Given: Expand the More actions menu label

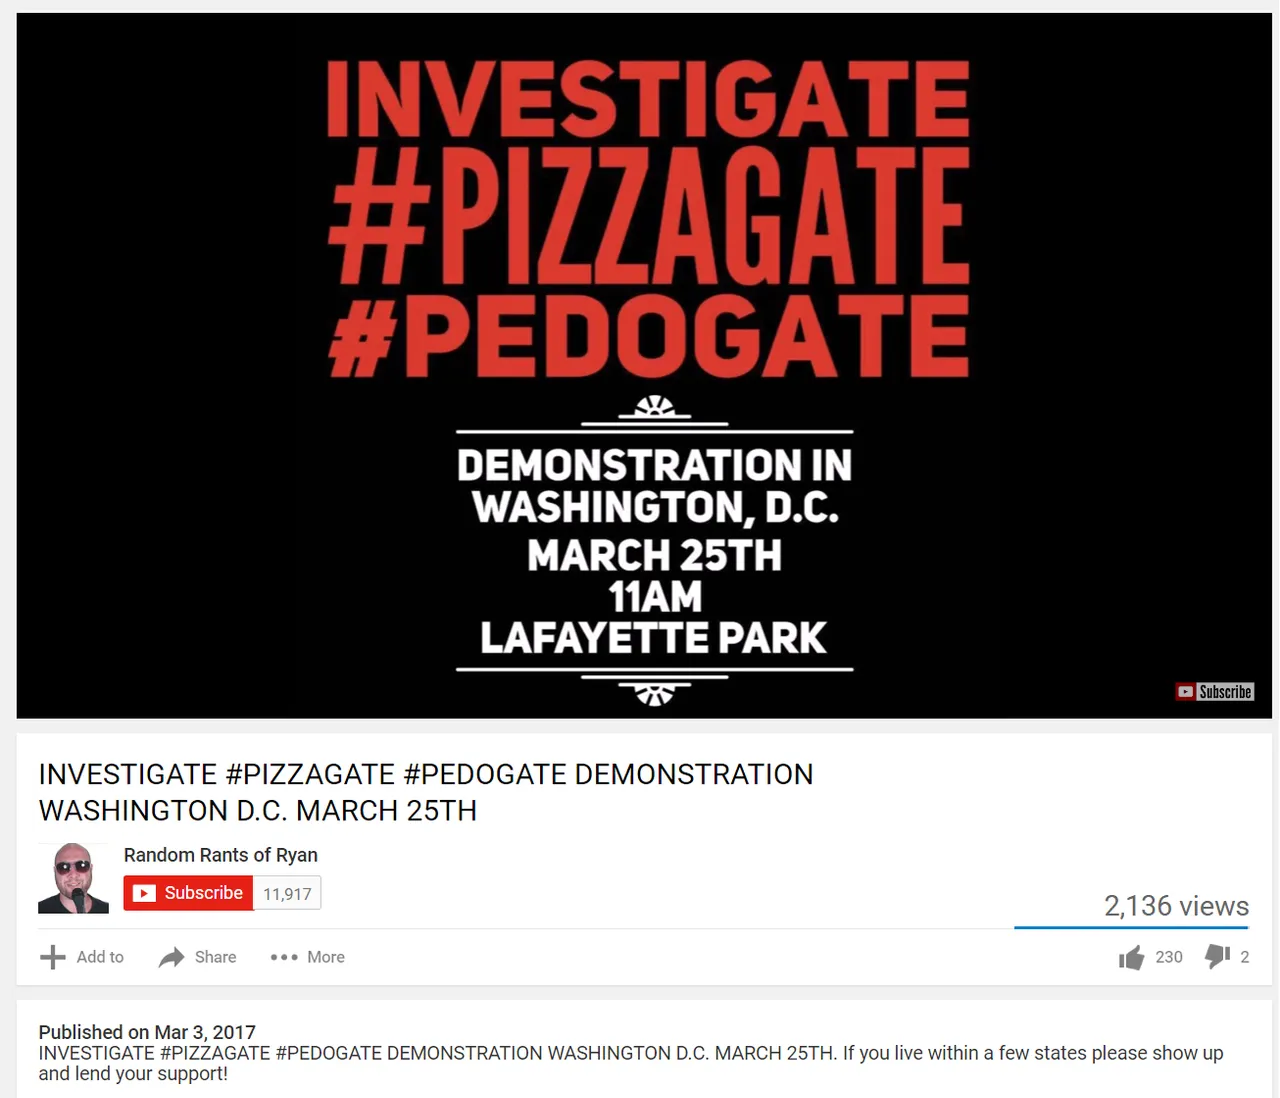Looking at the screenshot, I should coord(326,957).
